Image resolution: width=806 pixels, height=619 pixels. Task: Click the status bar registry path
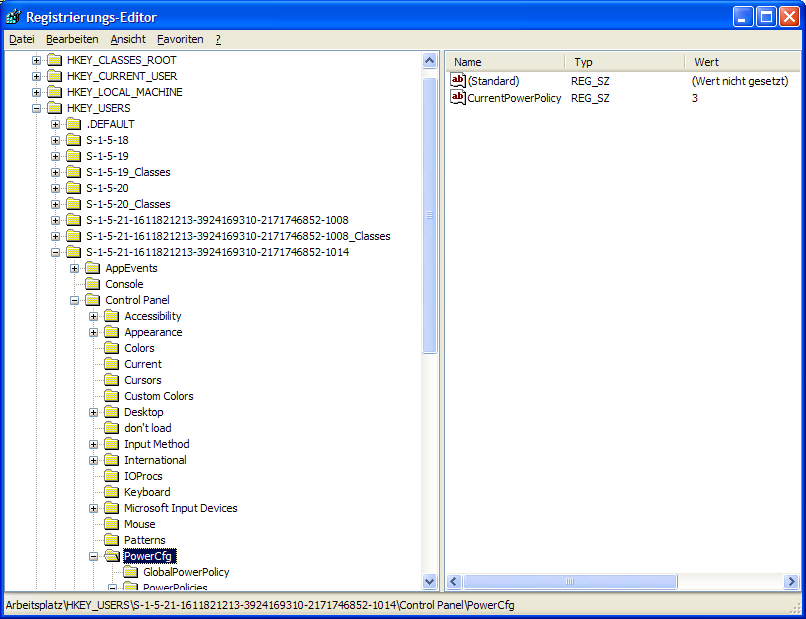(260, 605)
